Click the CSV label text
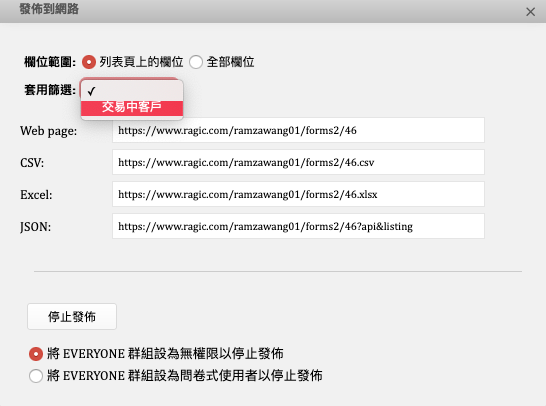Image resolution: width=546 pixels, height=406 pixels. point(32,163)
